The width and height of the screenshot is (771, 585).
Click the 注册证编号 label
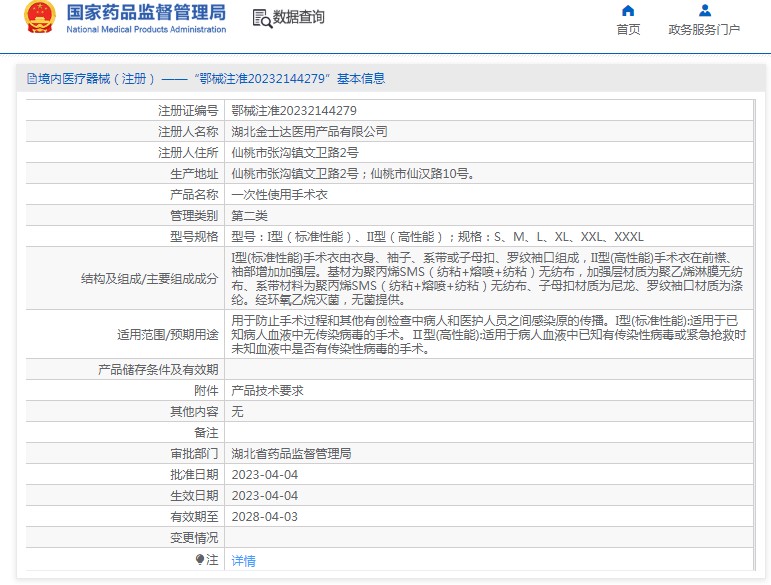click(x=188, y=111)
